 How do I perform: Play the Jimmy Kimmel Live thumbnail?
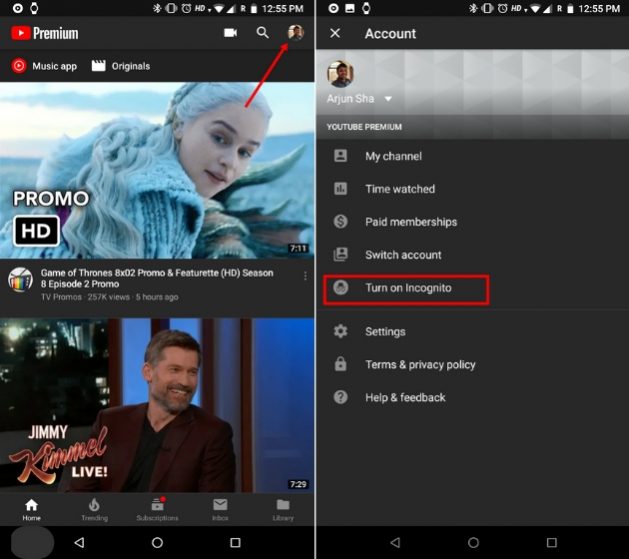point(157,405)
